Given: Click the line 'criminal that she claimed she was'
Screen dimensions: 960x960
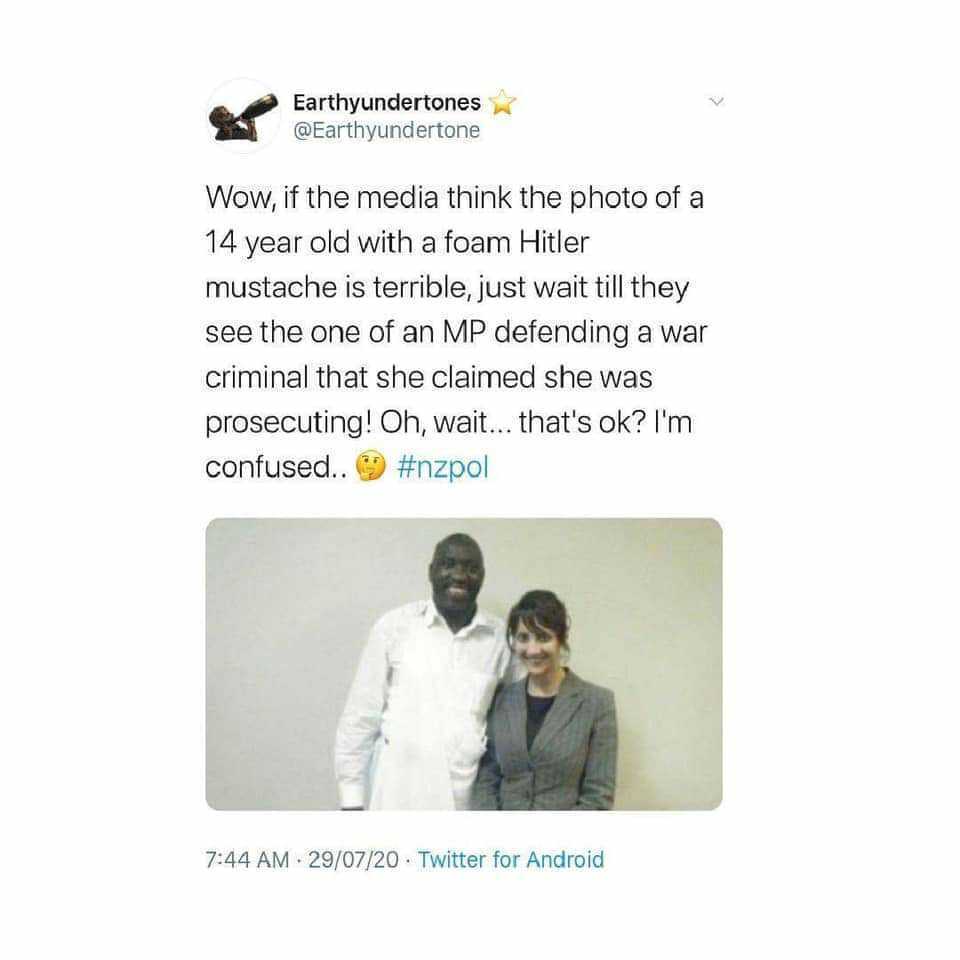Looking at the screenshot, I should coord(429,377).
